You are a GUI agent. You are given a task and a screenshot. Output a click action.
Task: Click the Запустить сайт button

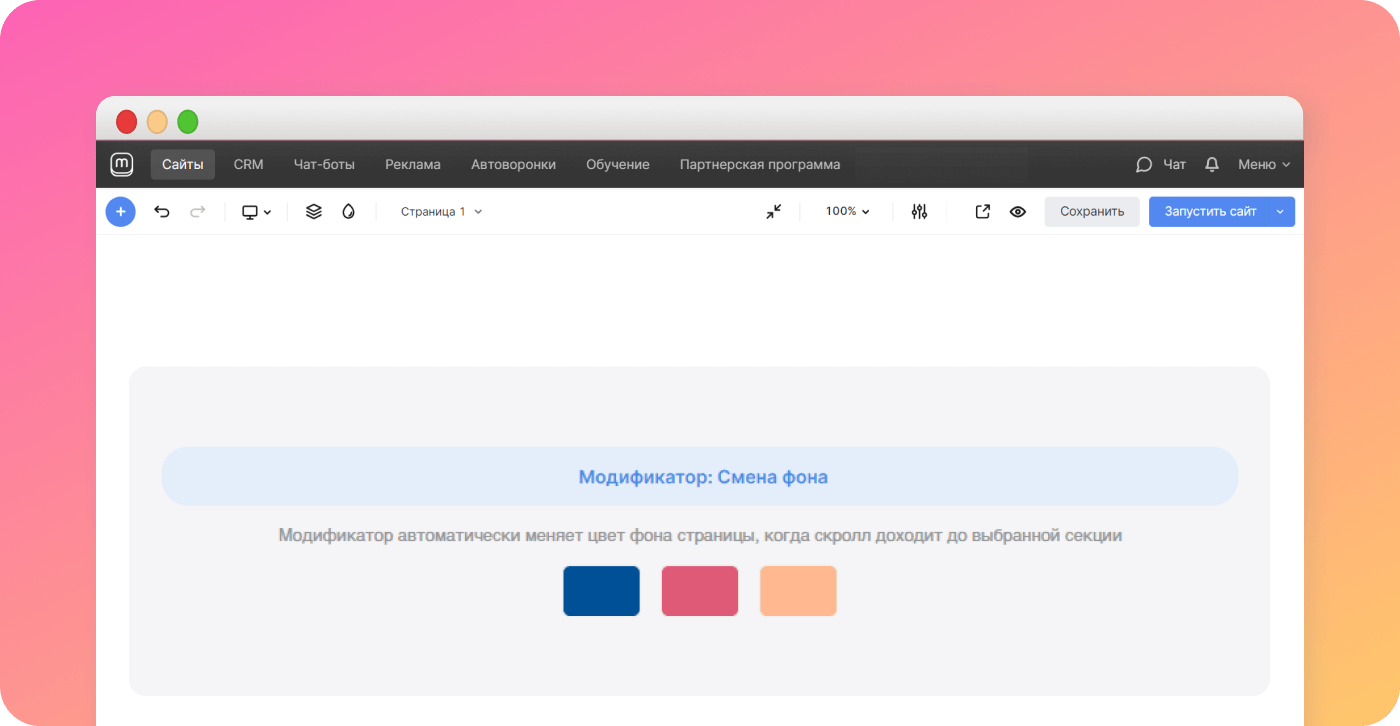[x=1210, y=212]
